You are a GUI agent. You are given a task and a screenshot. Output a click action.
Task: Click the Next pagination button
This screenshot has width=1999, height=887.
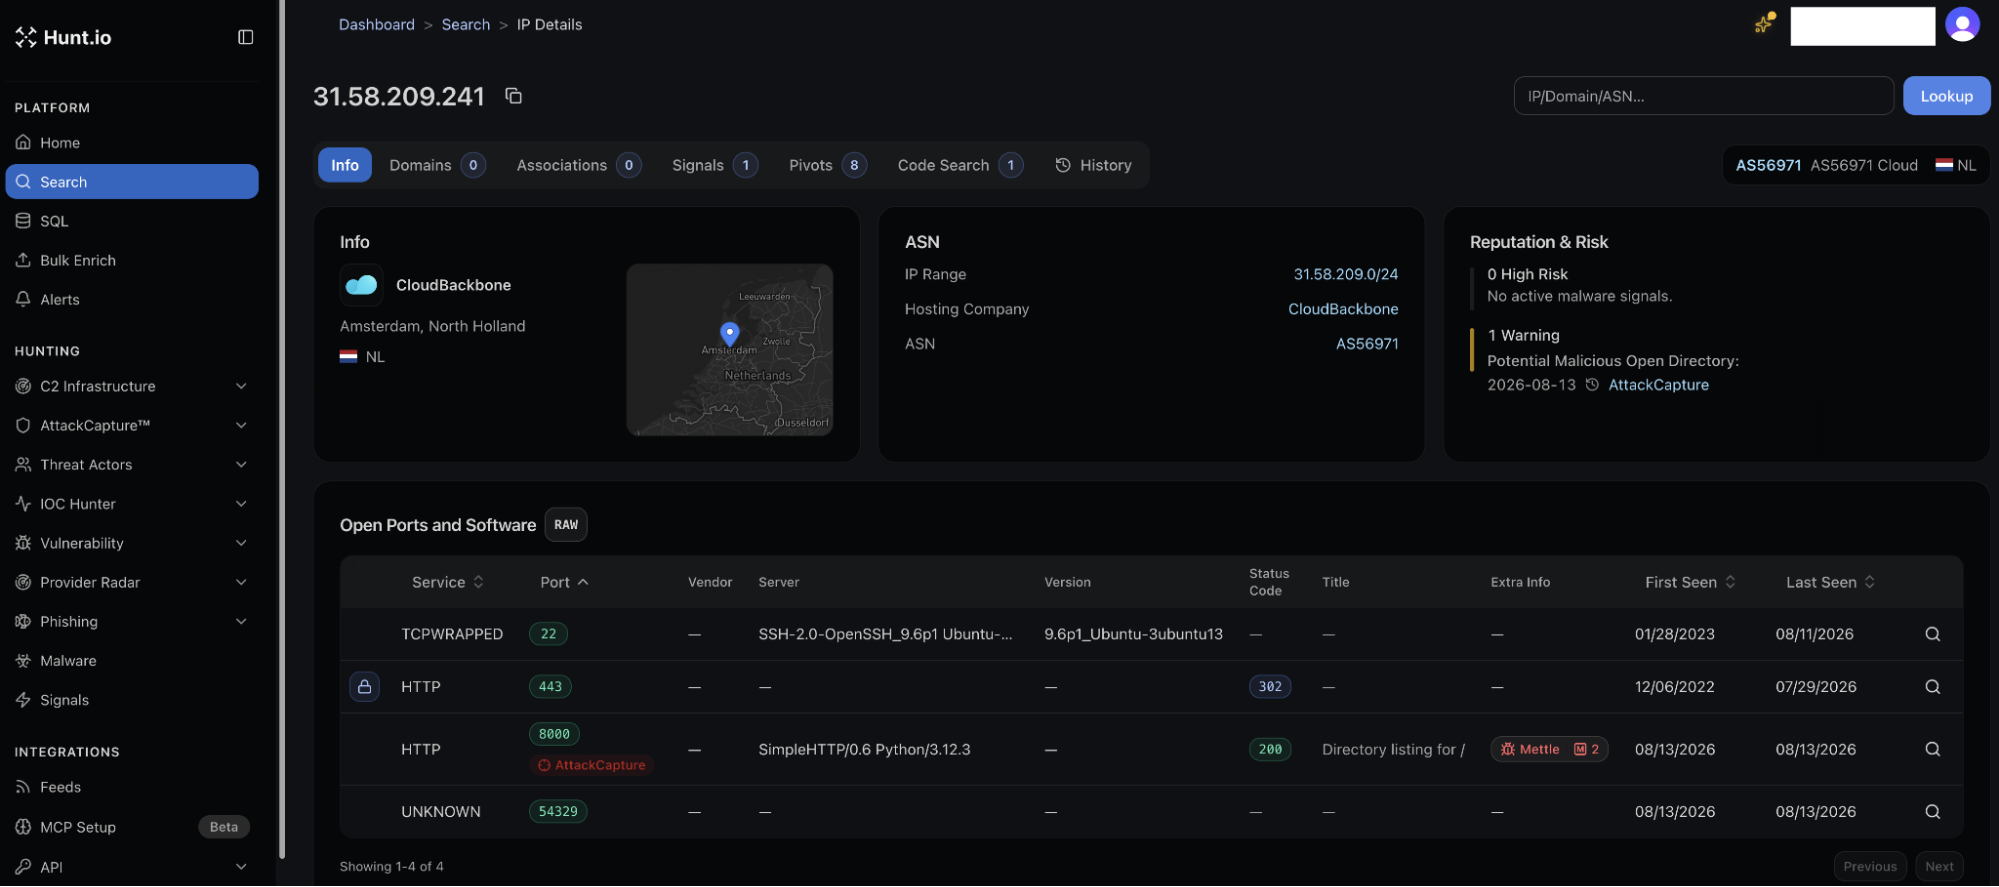coord(1939,867)
